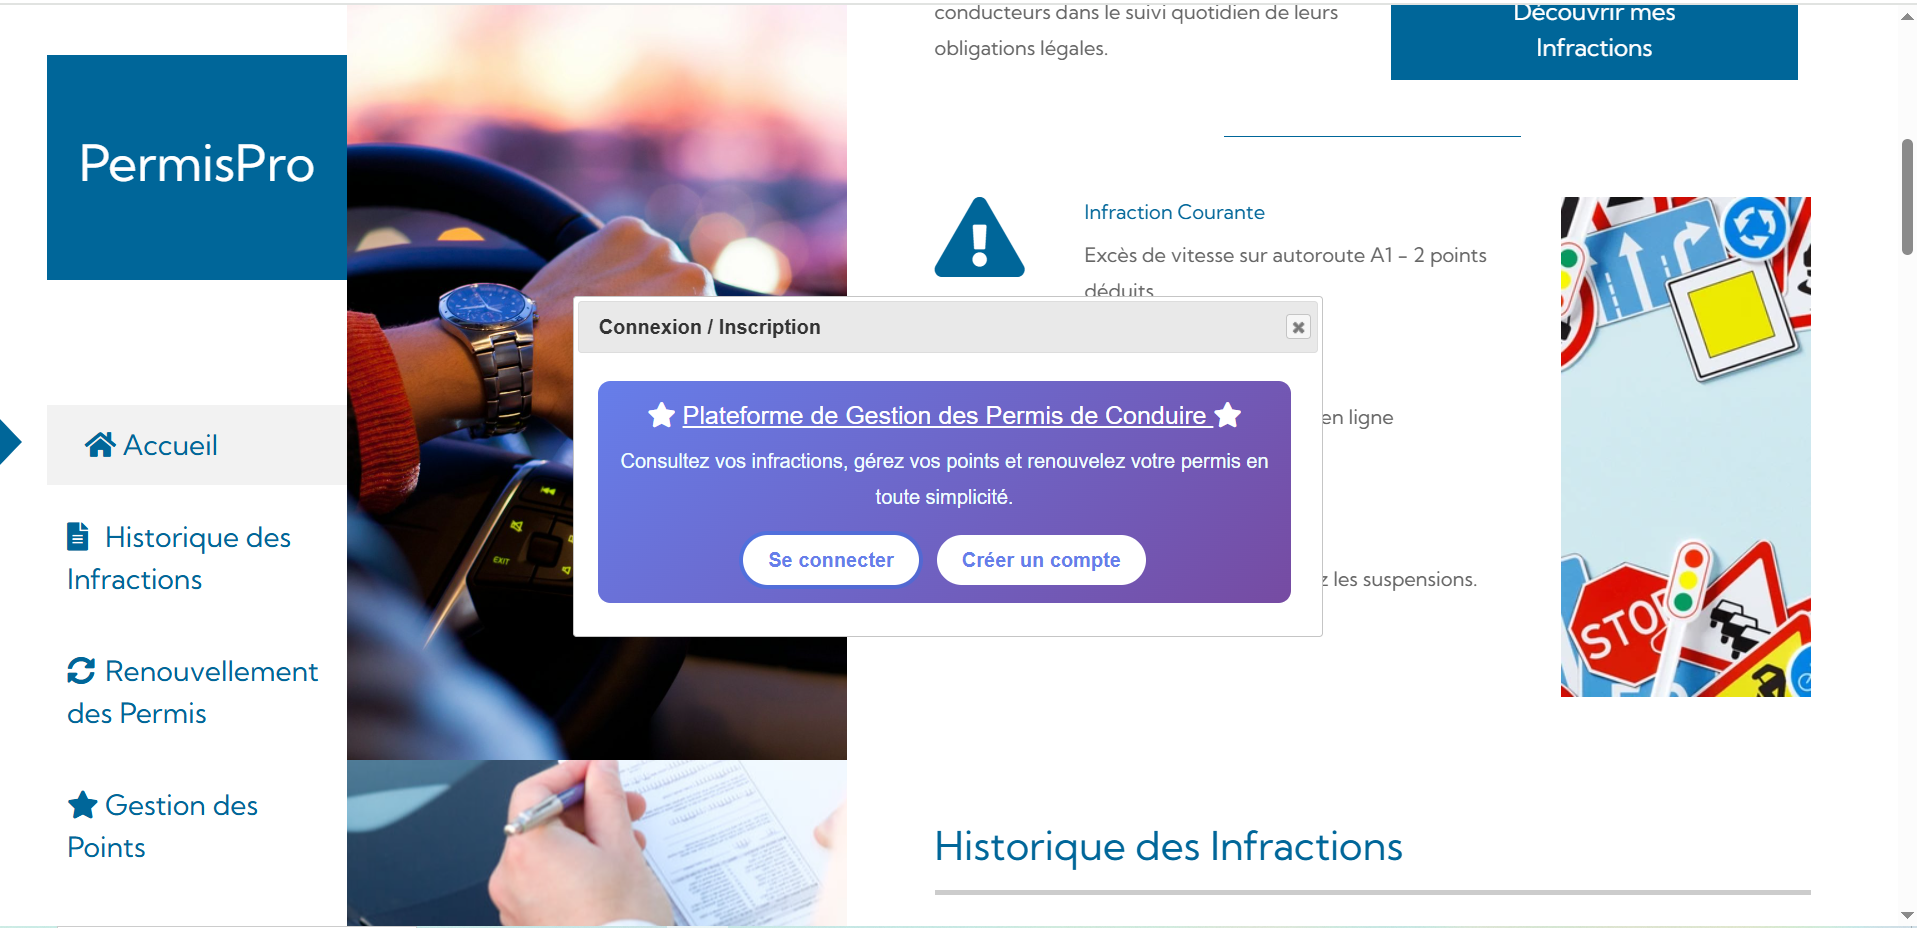Go to the Accueil menu item
The height and width of the screenshot is (928, 1917).
[170, 445]
